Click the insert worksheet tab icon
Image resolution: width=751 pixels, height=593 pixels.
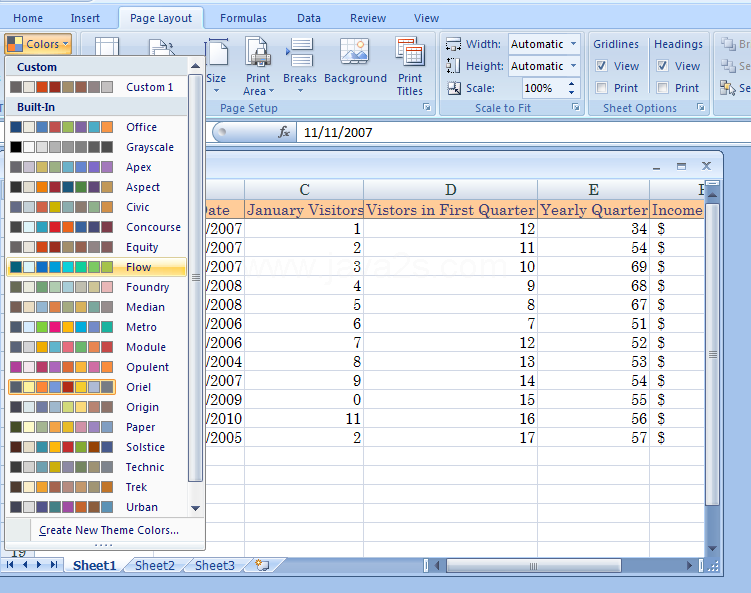[262, 565]
